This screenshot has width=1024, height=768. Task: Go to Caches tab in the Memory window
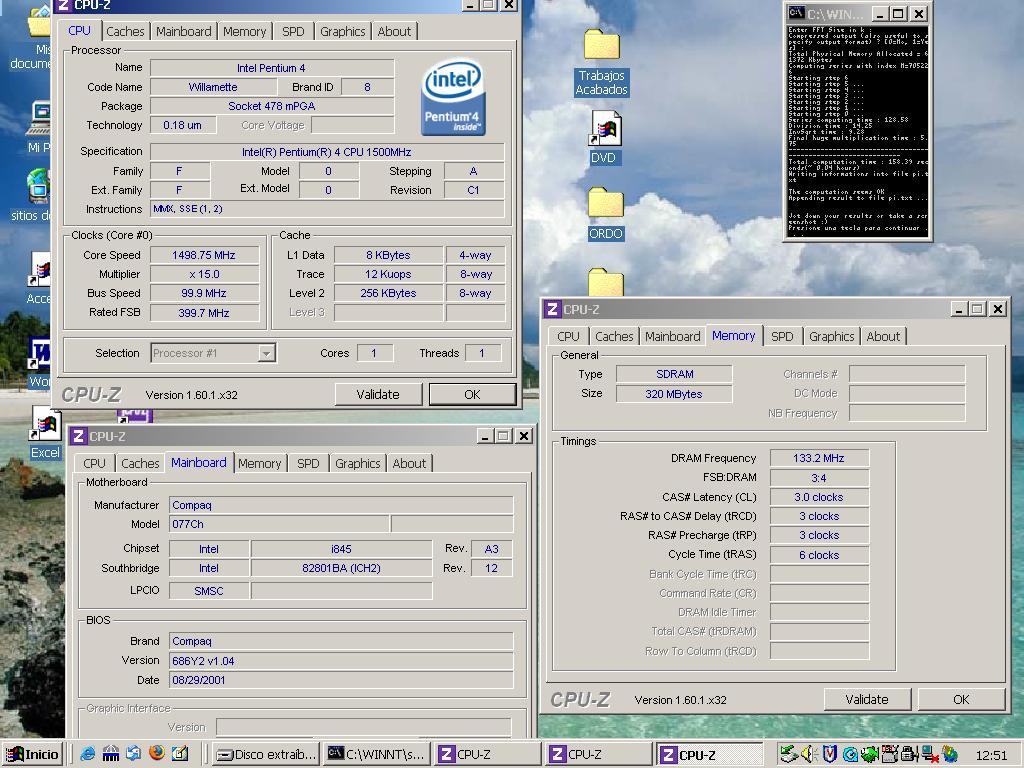tap(614, 336)
